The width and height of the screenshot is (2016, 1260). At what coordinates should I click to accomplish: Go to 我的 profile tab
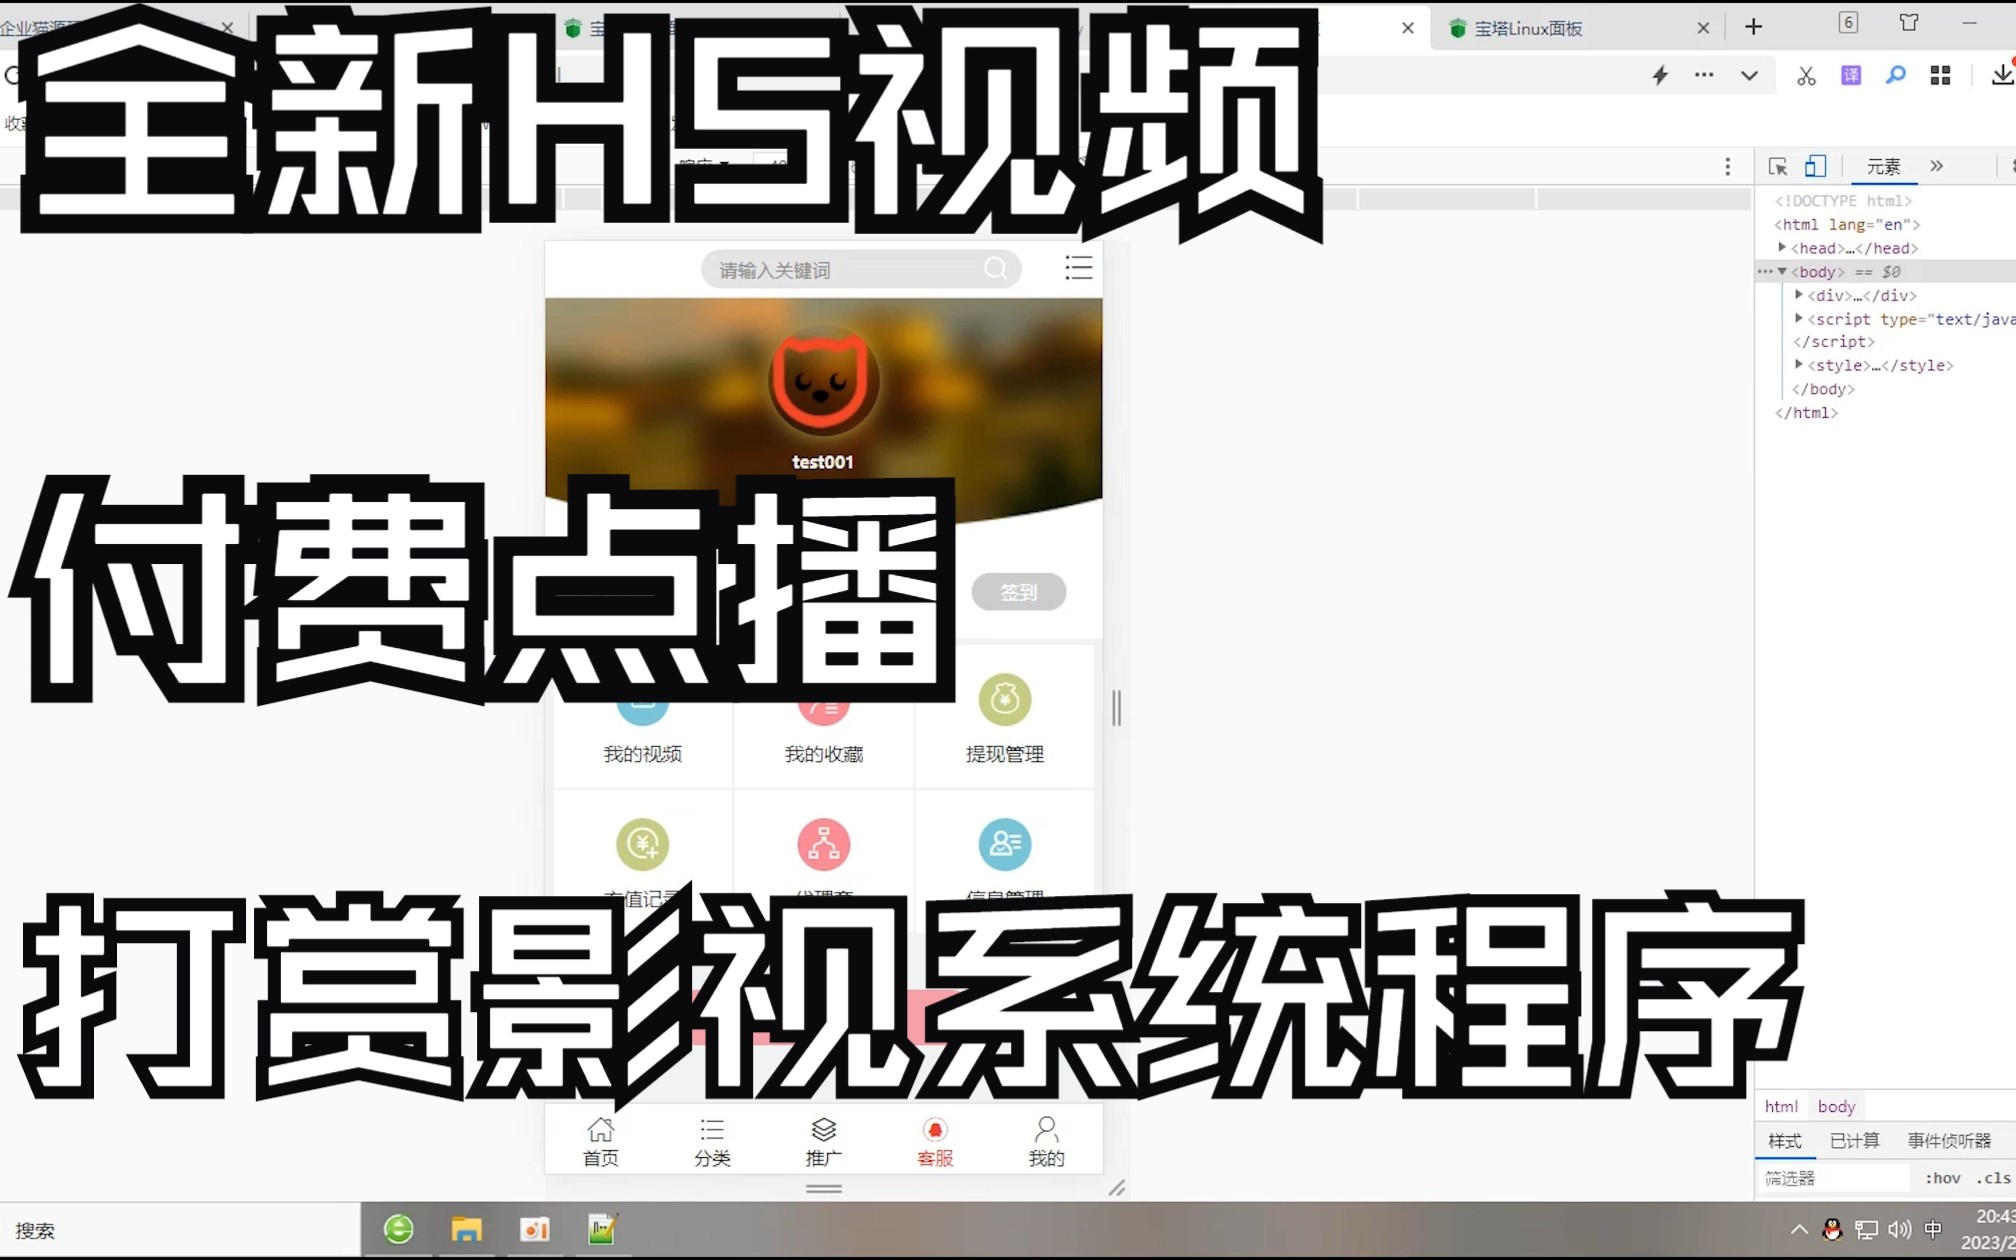pos(1046,1142)
